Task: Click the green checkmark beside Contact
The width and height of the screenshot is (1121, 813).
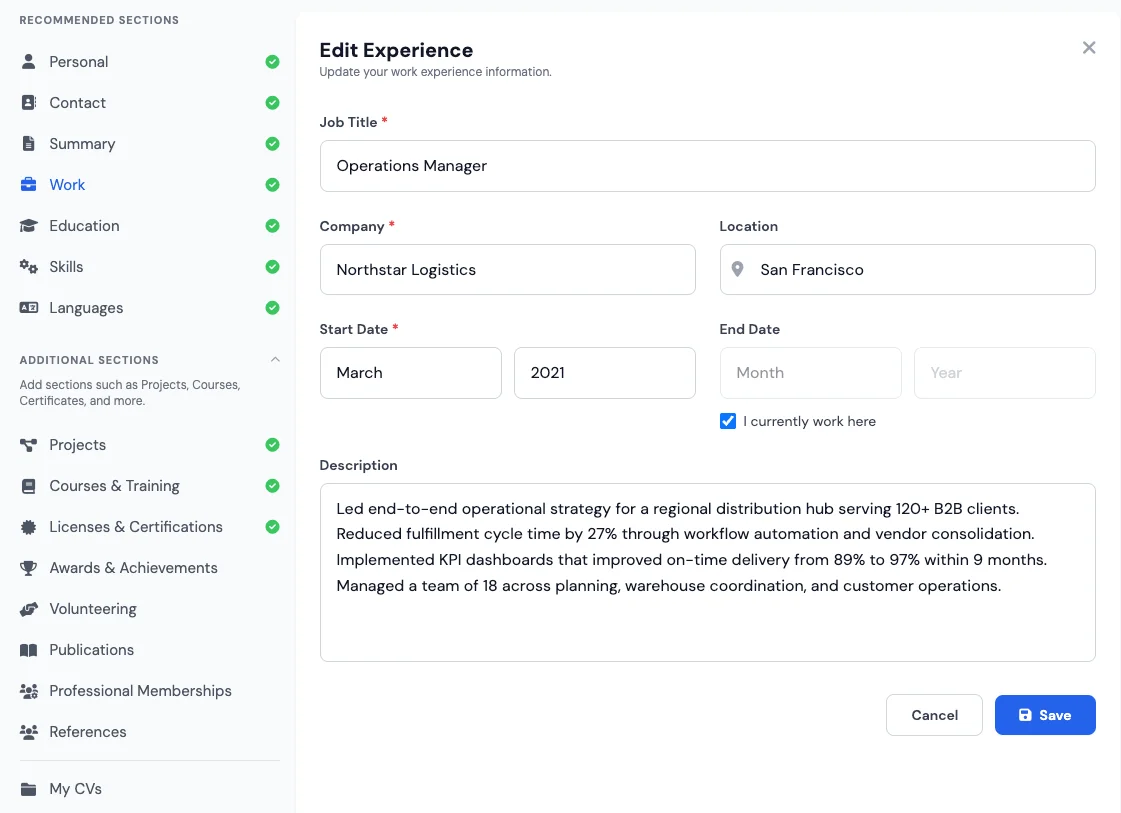Action: pyautogui.click(x=272, y=102)
